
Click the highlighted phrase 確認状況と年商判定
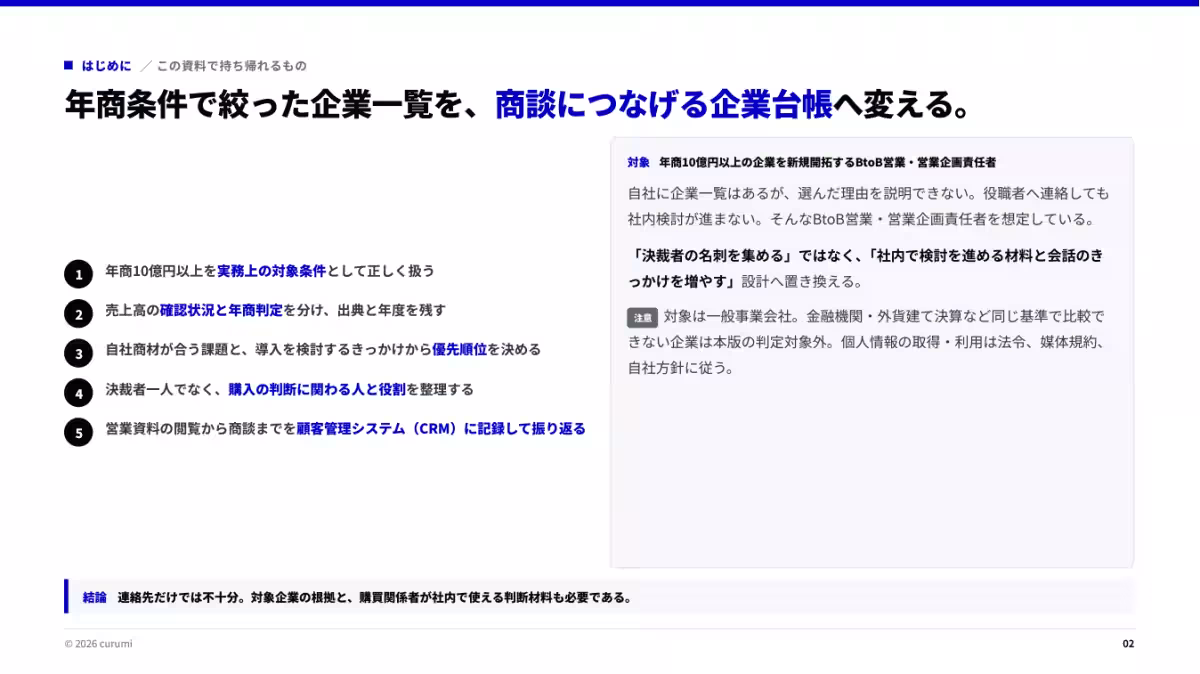(221, 310)
